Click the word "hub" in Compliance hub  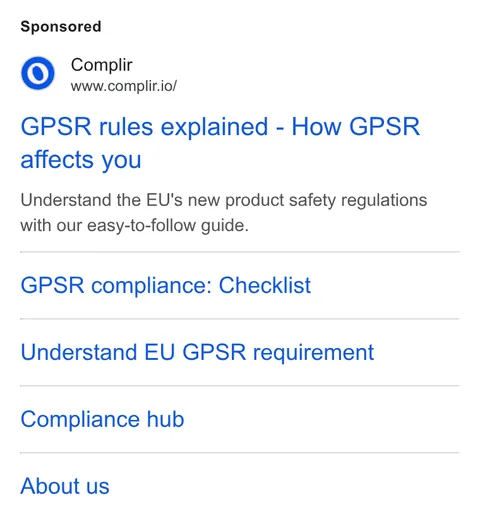click(x=166, y=419)
